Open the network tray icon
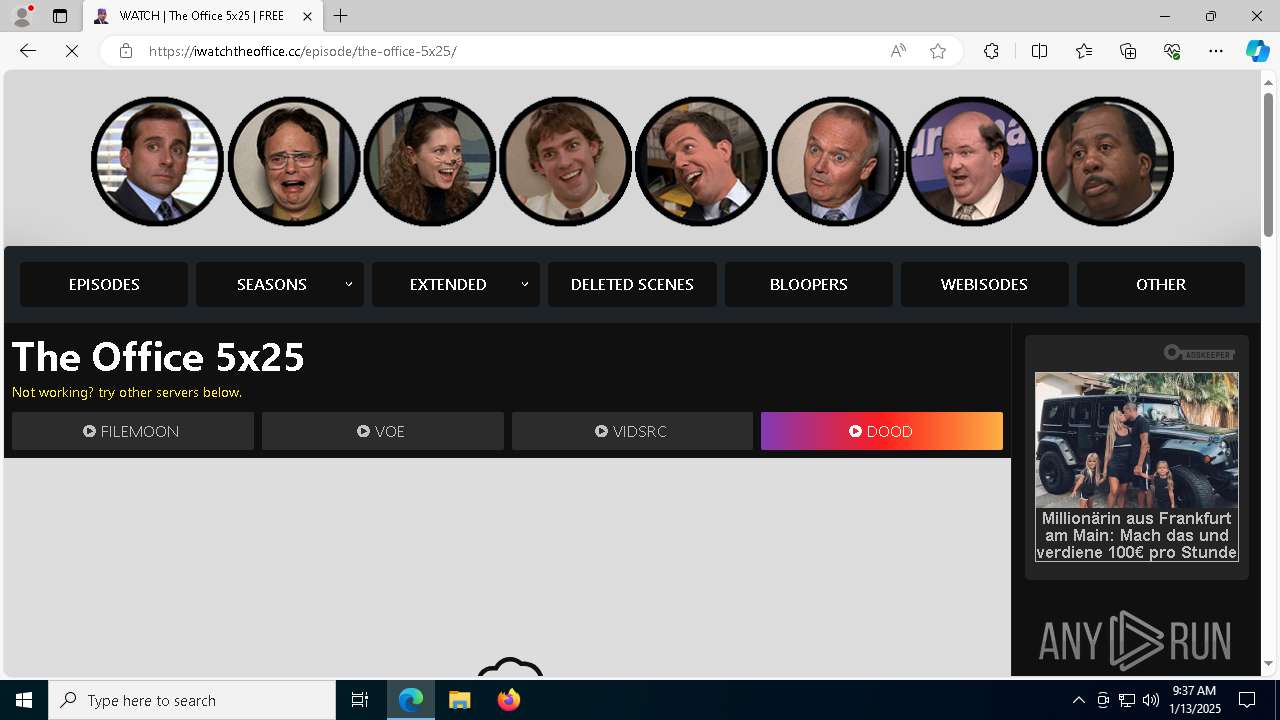Screen dimensions: 1280x720 click(1127, 700)
